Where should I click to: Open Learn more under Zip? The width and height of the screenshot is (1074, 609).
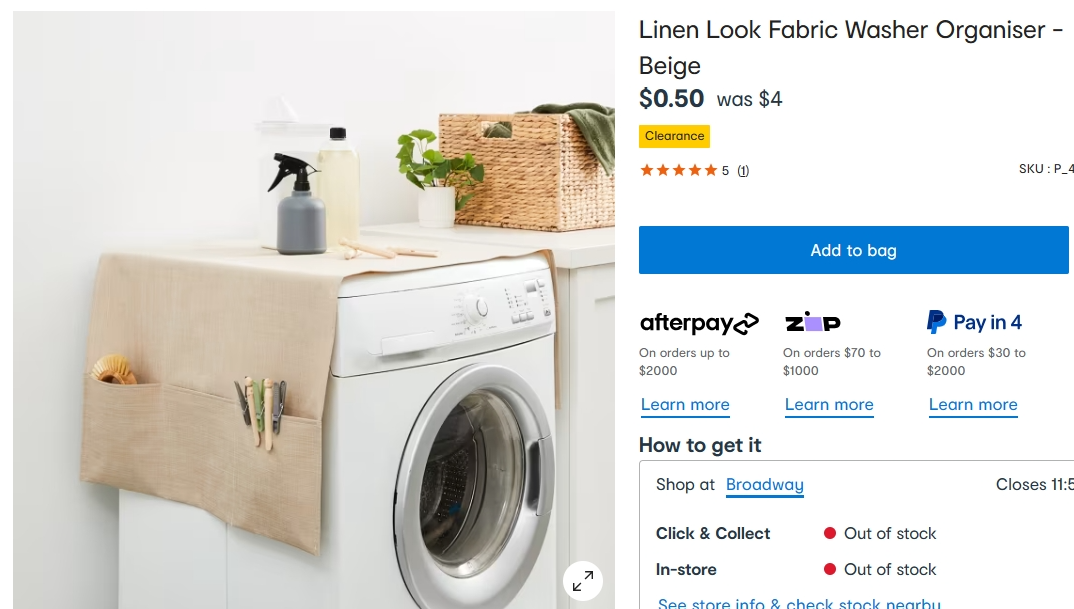click(829, 405)
